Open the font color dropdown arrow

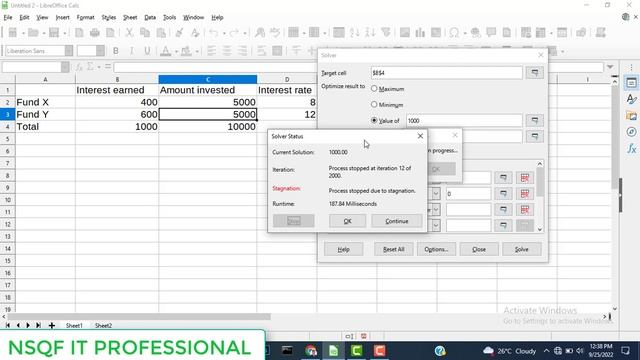pyautogui.click(x=176, y=51)
